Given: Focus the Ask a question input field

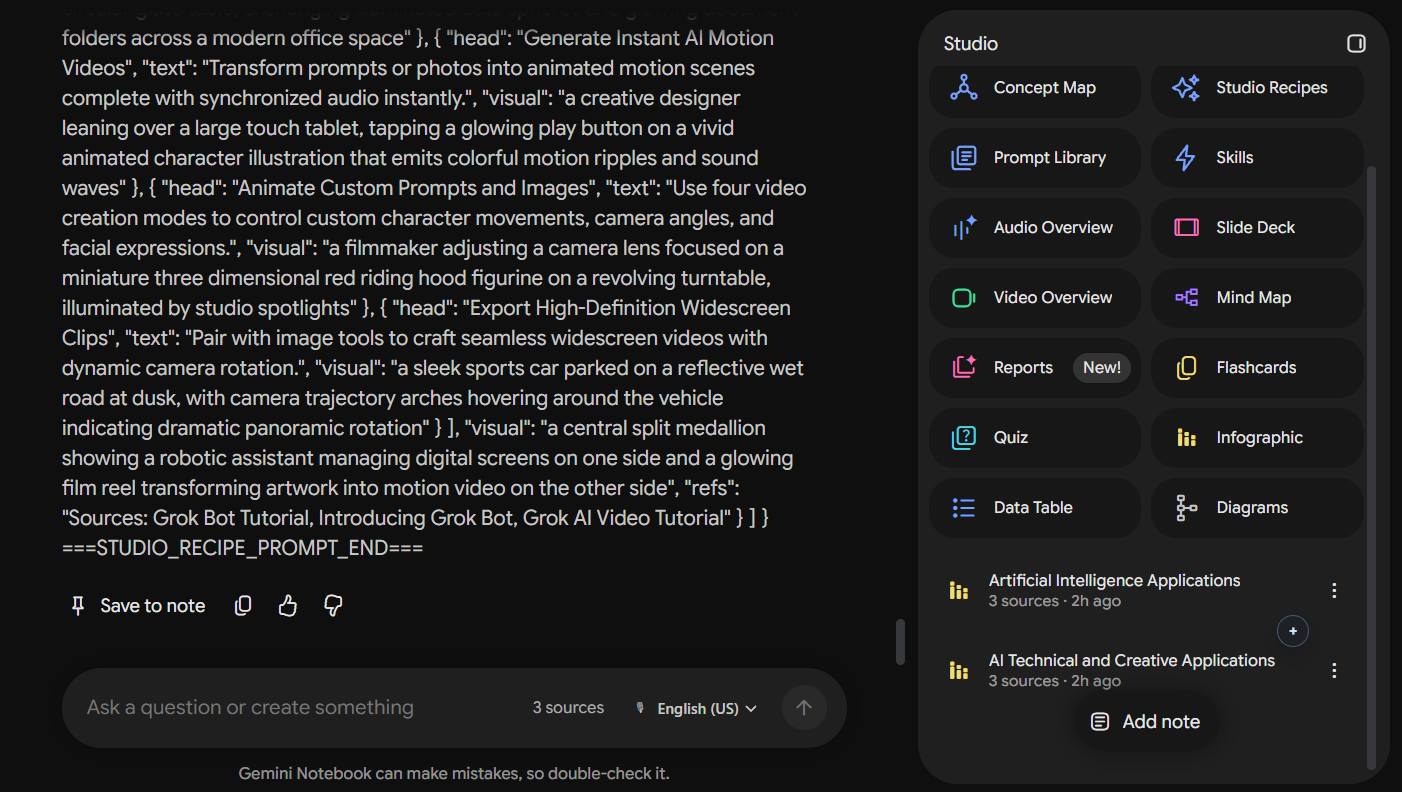Looking at the screenshot, I should 300,708.
